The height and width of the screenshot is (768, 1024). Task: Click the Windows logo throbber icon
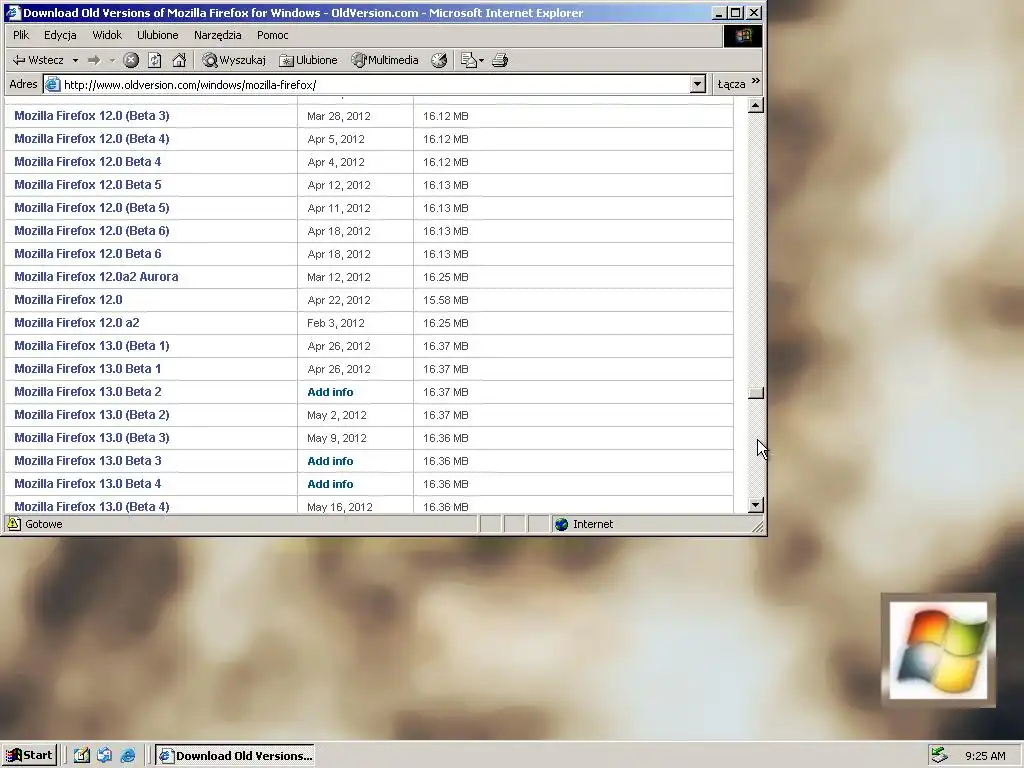743,35
